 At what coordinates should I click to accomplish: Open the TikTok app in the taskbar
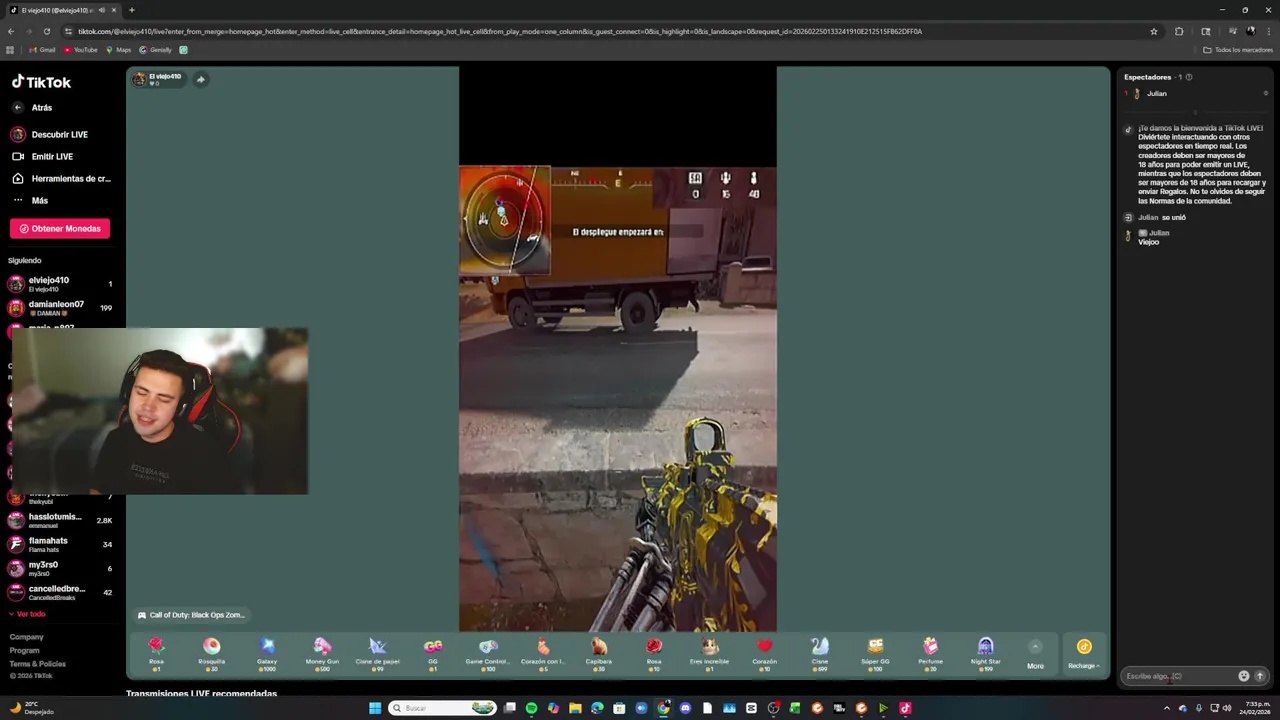[x=905, y=708]
